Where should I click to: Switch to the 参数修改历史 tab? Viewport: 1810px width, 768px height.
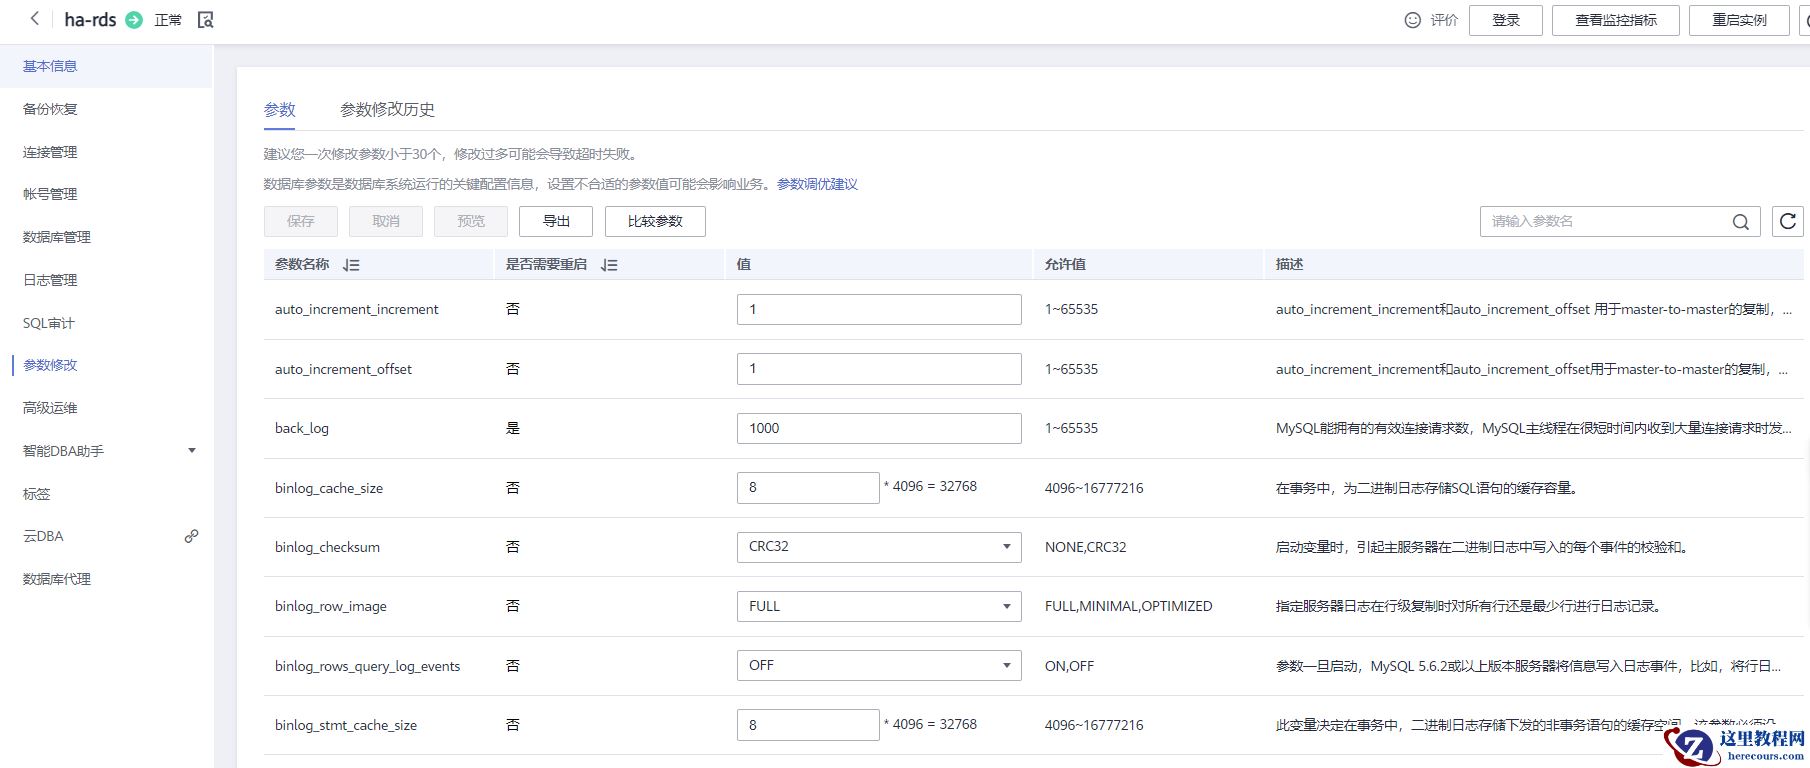(387, 110)
